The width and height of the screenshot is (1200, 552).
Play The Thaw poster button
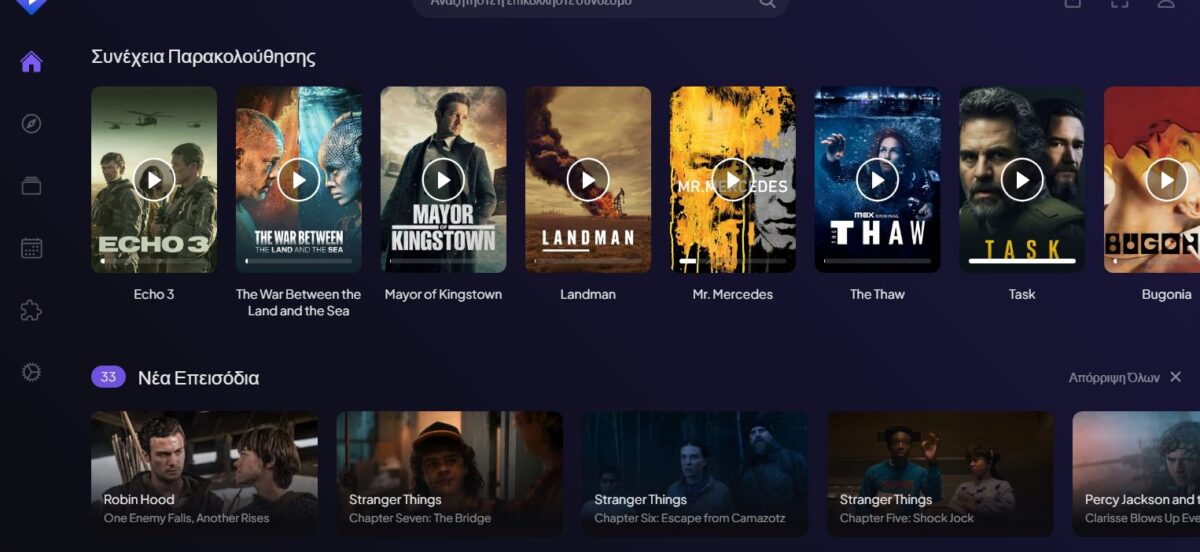(x=877, y=180)
